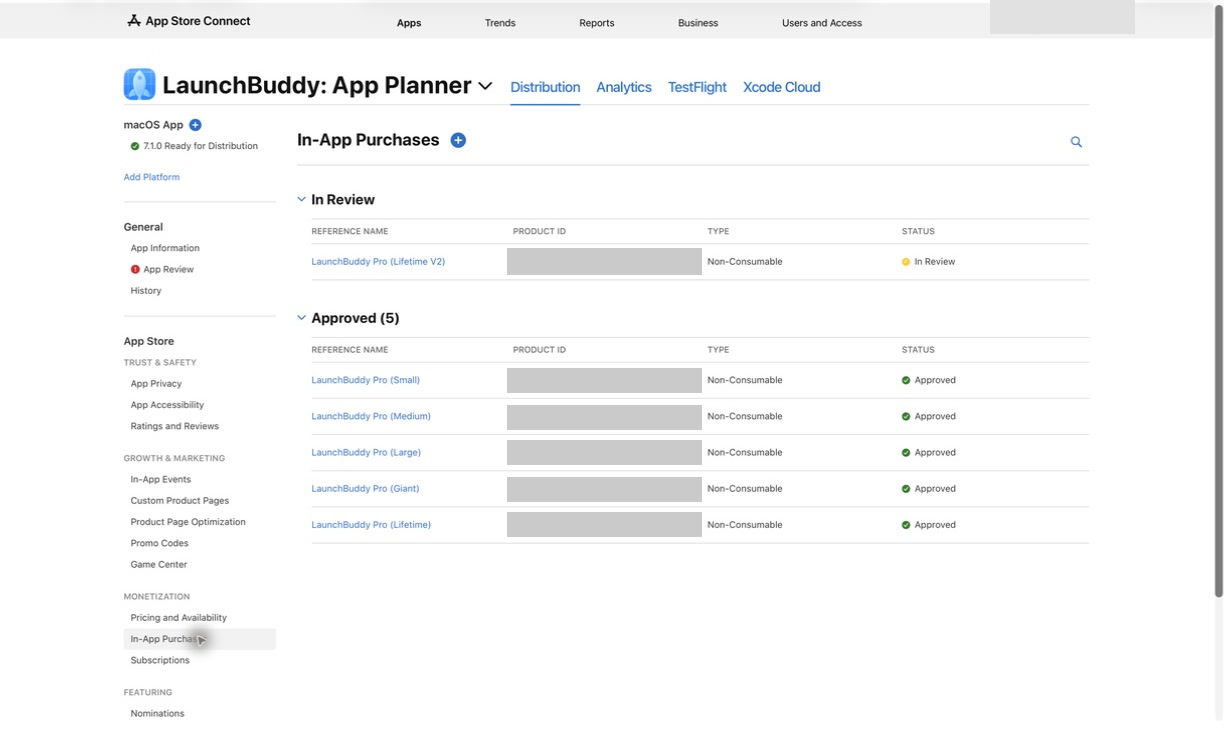Open Product Page Optimization in sidebar

[x=188, y=522]
